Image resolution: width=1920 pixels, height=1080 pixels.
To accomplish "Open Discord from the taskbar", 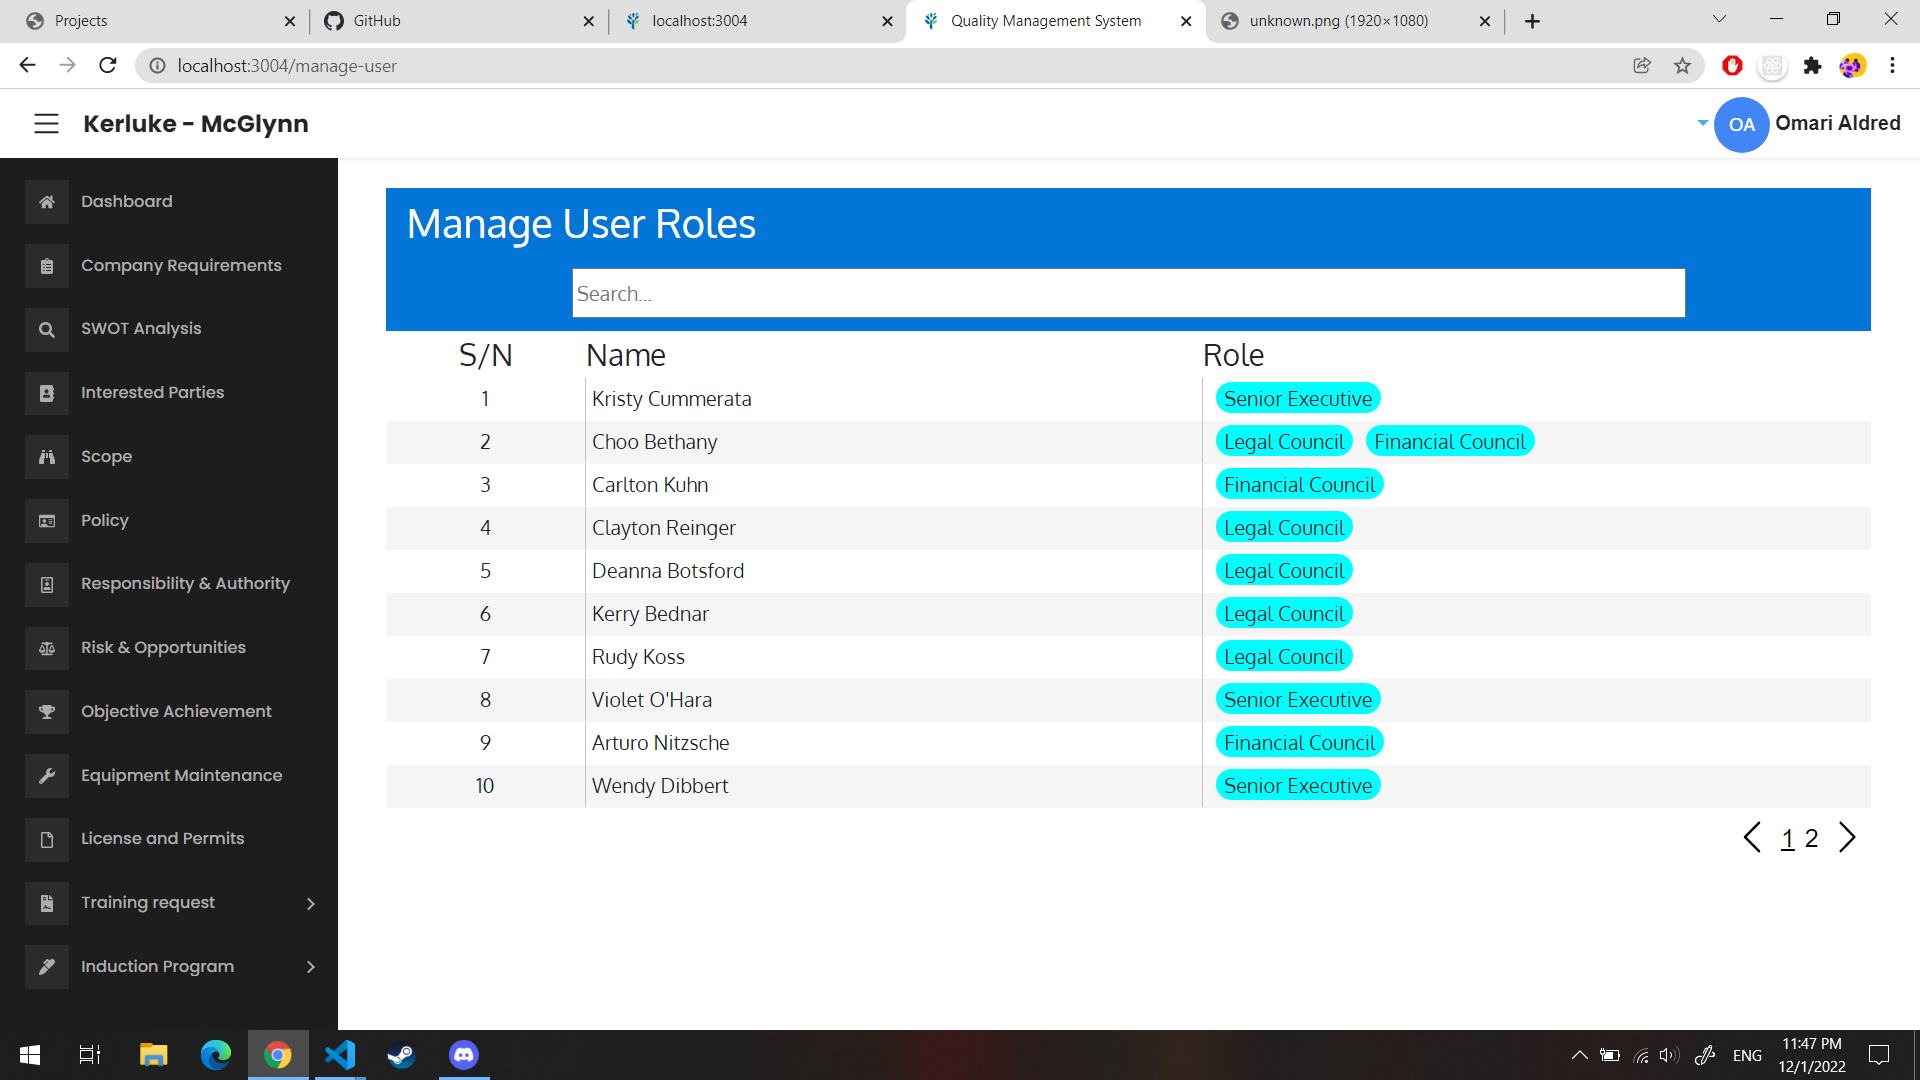I will pyautogui.click(x=463, y=1055).
